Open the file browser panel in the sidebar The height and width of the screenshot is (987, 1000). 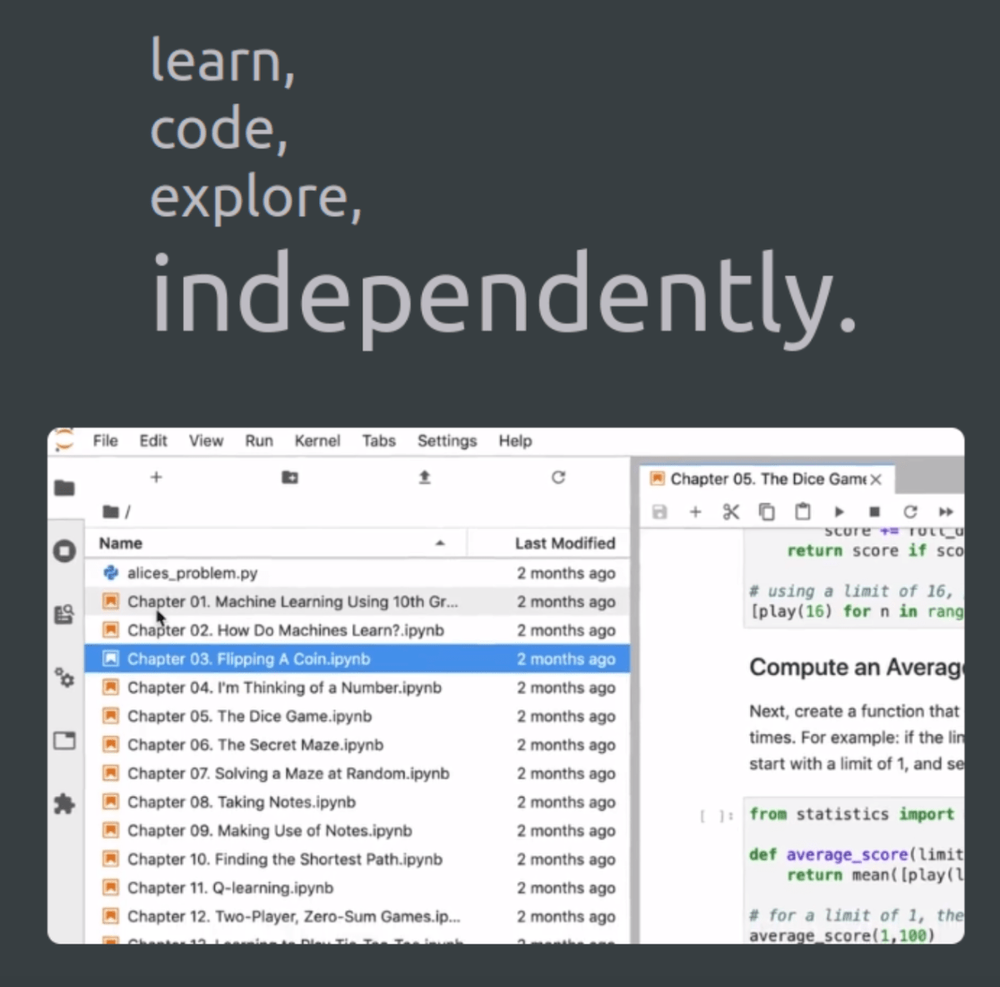(x=64, y=487)
